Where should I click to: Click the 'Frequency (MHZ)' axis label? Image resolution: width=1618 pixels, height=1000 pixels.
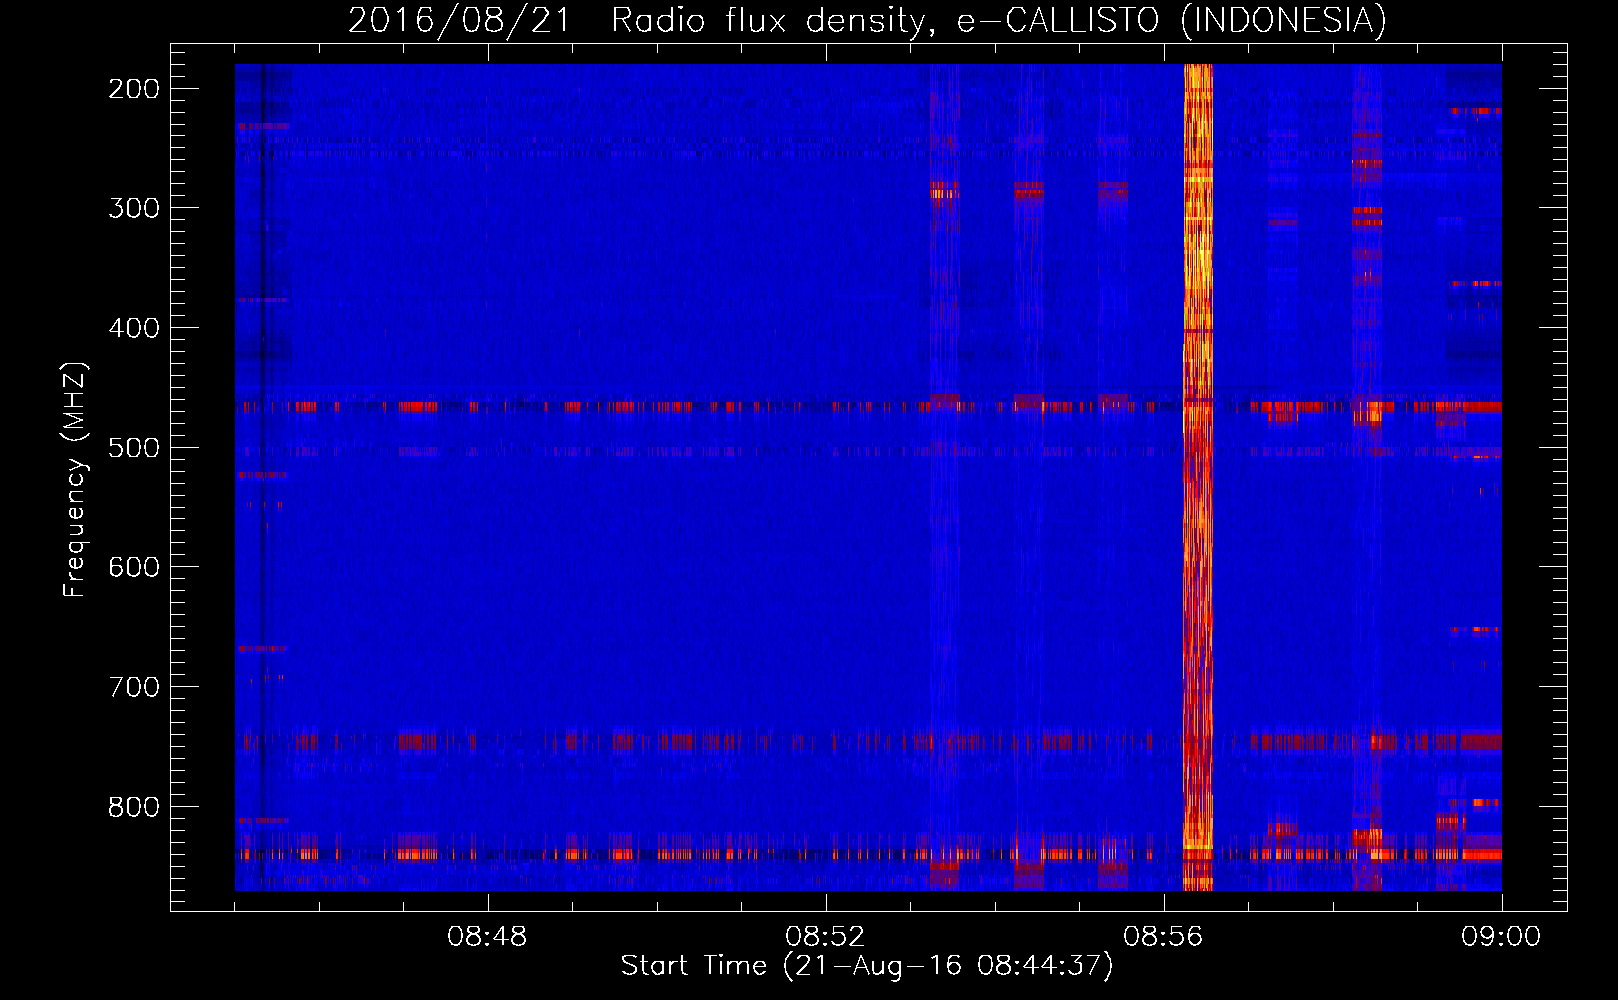(75, 480)
